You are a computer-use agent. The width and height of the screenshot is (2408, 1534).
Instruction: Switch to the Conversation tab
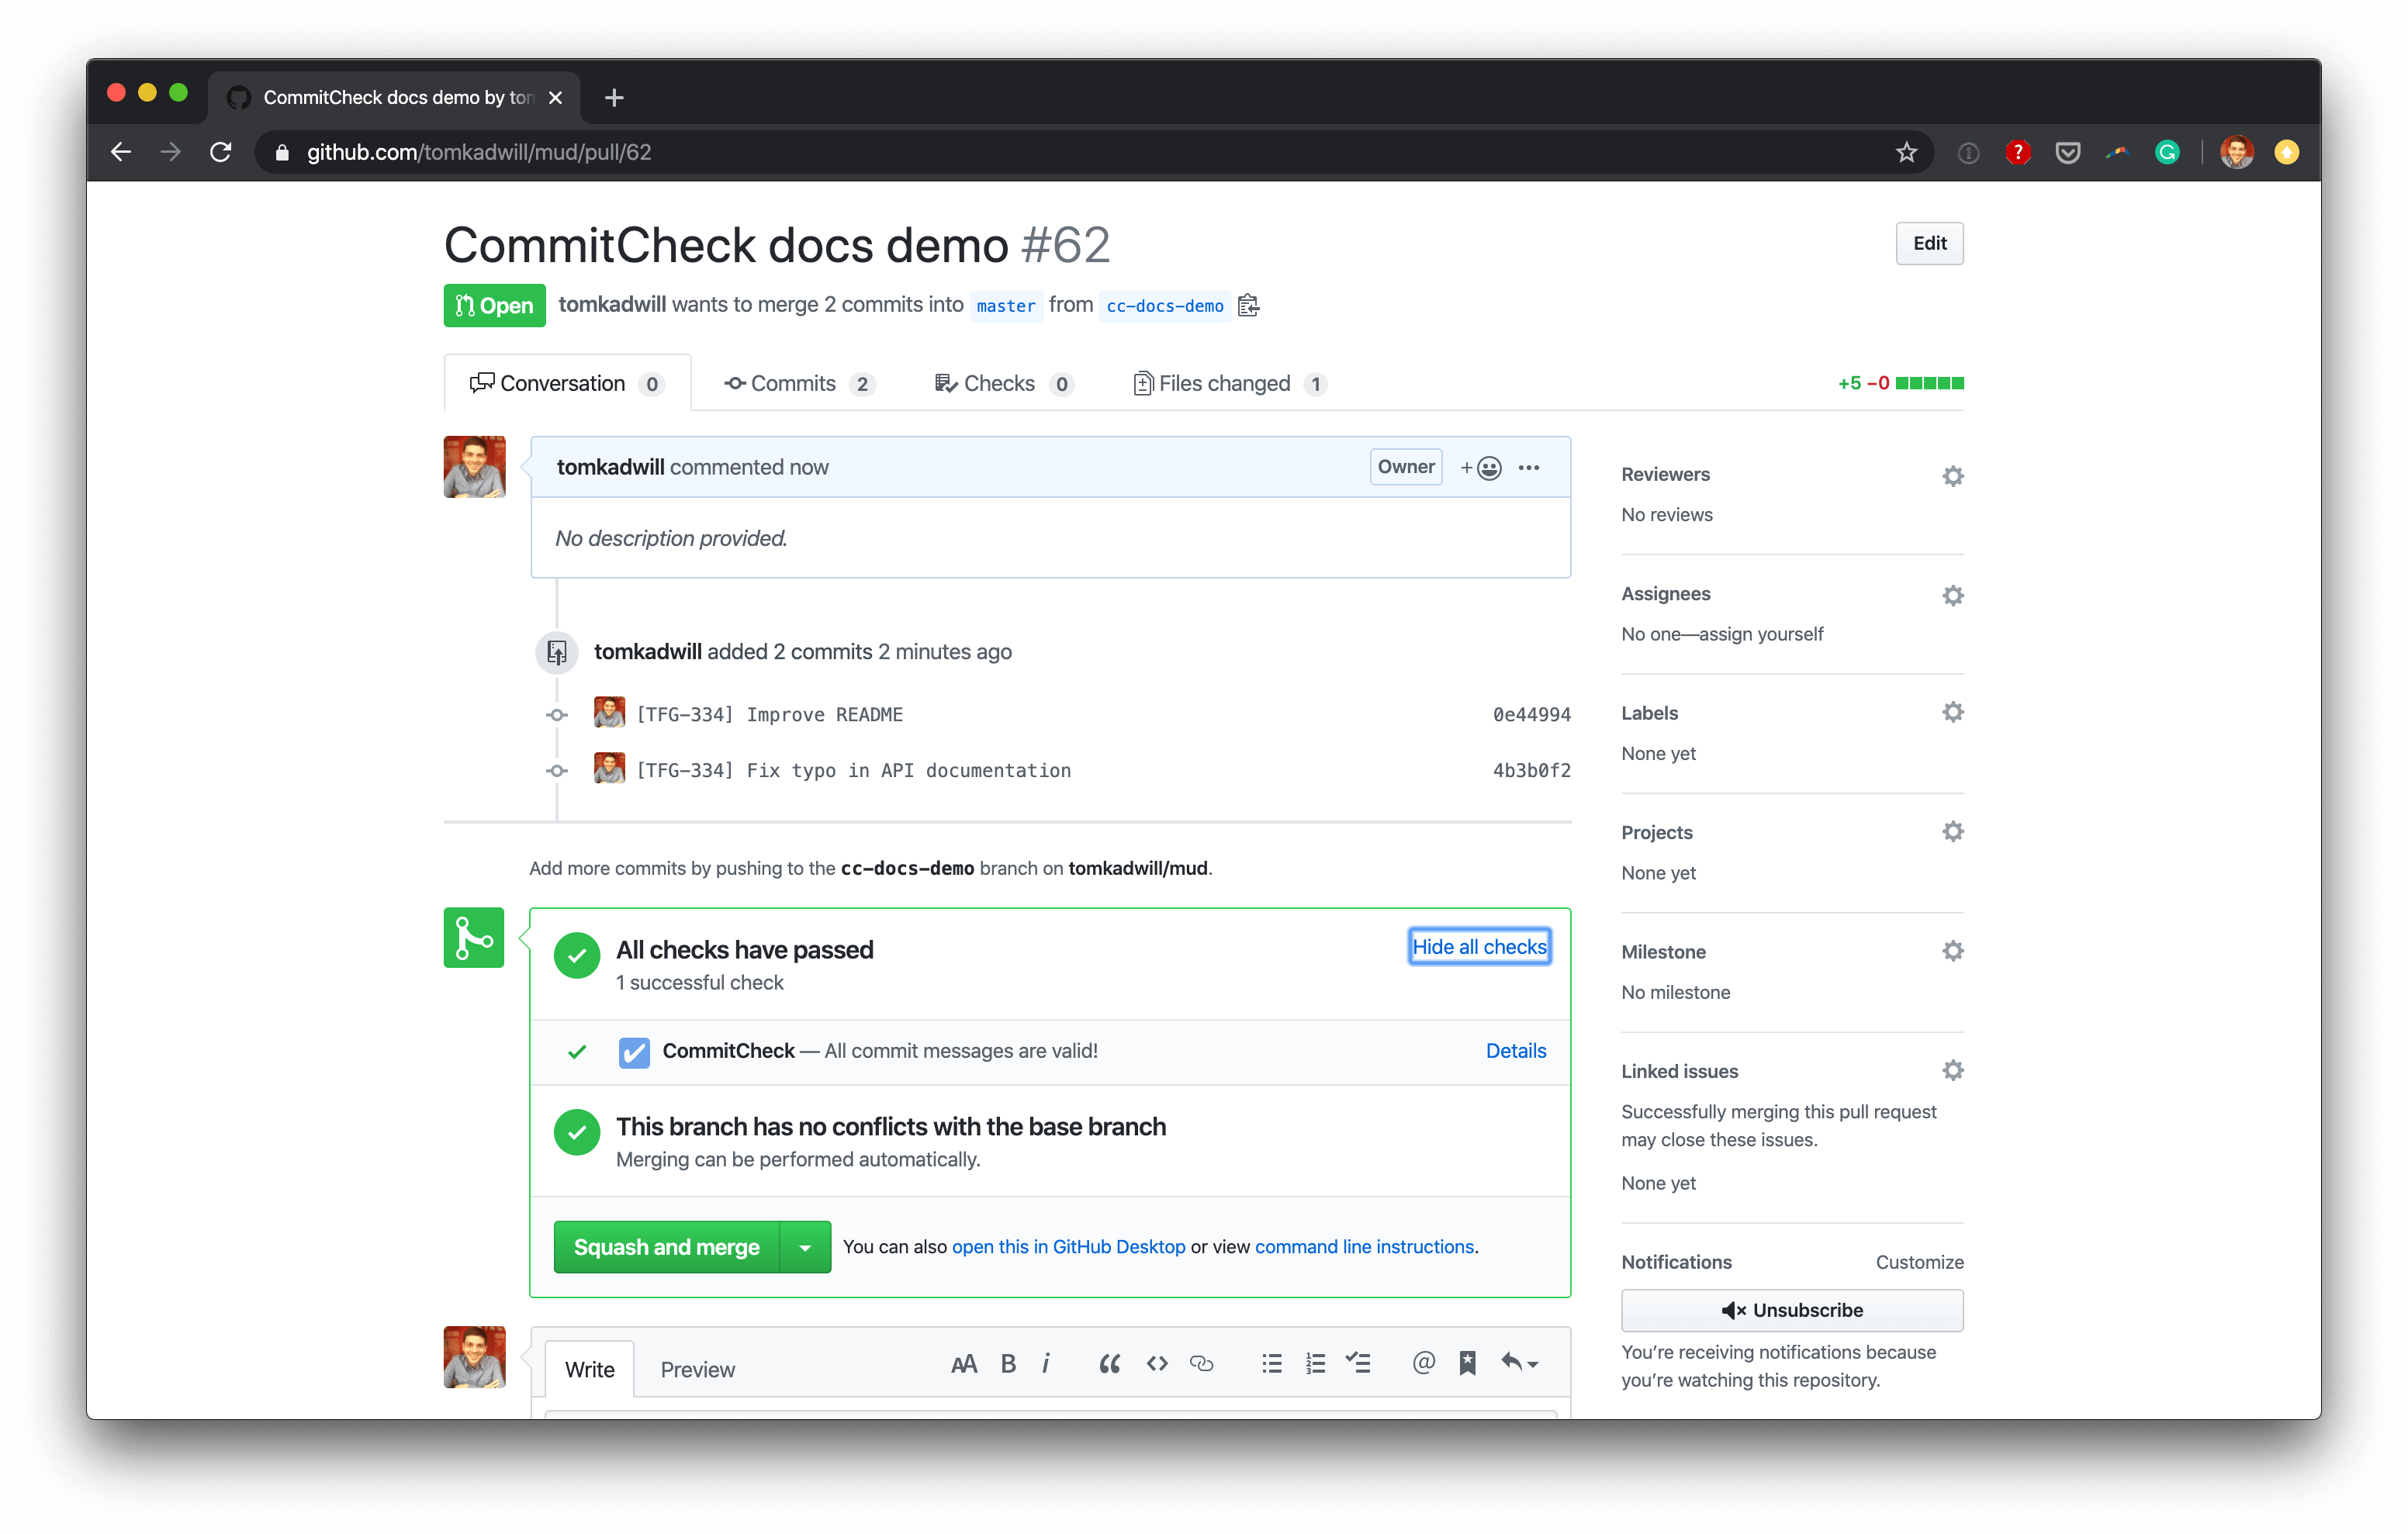pyautogui.click(x=567, y=383)
